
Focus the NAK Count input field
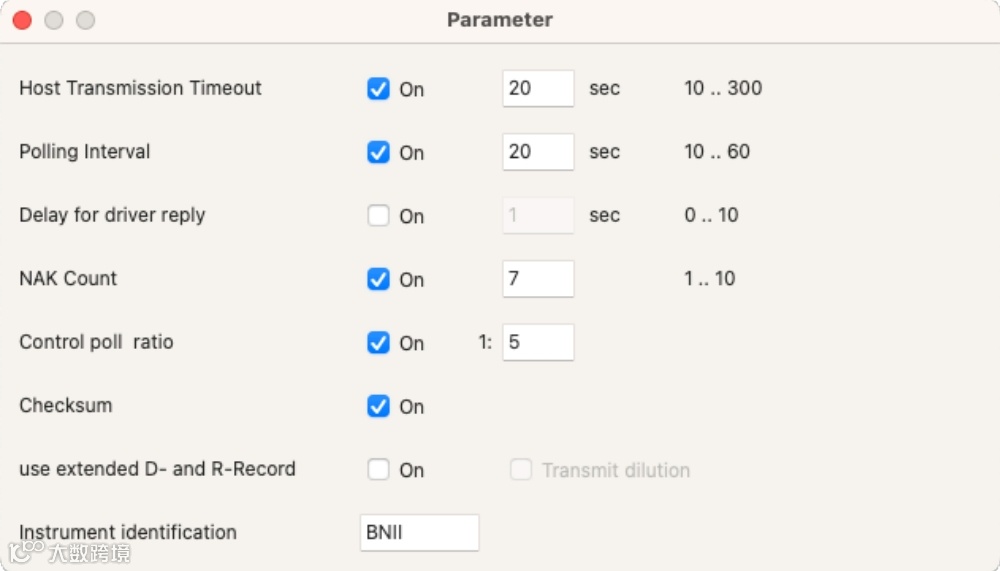(538, 279)
